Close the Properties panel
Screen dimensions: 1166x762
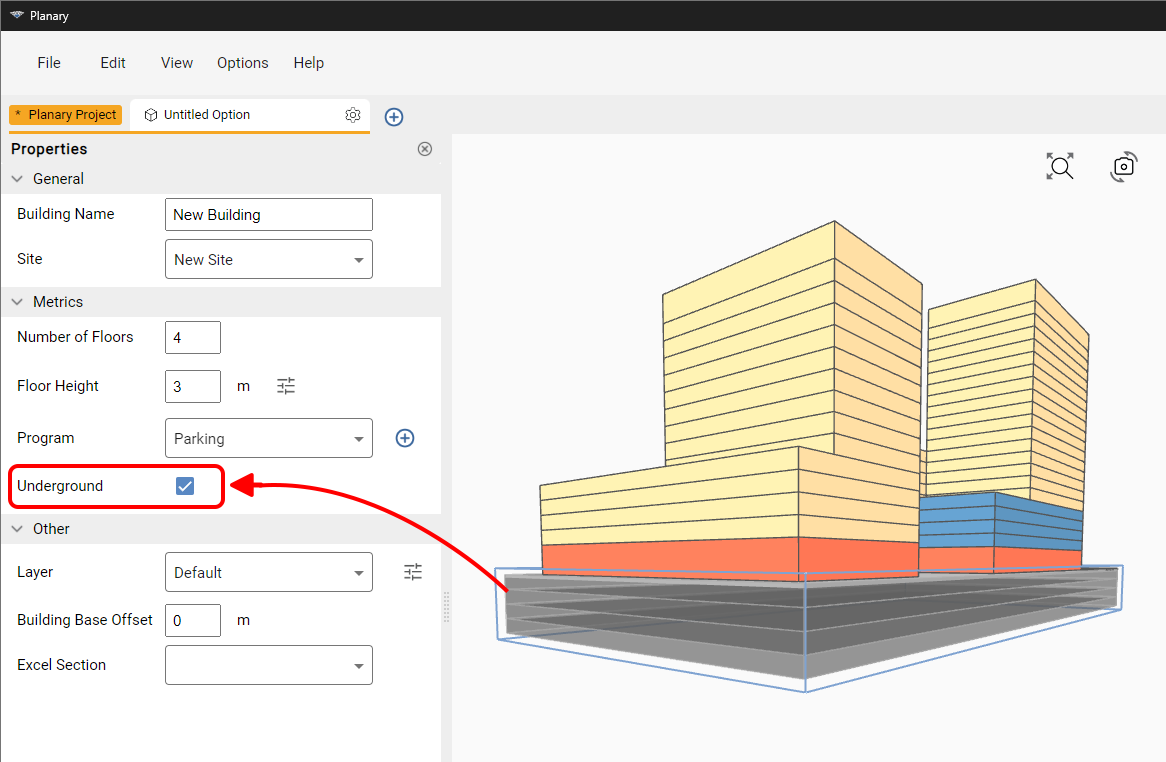click(x=425, y=149)
